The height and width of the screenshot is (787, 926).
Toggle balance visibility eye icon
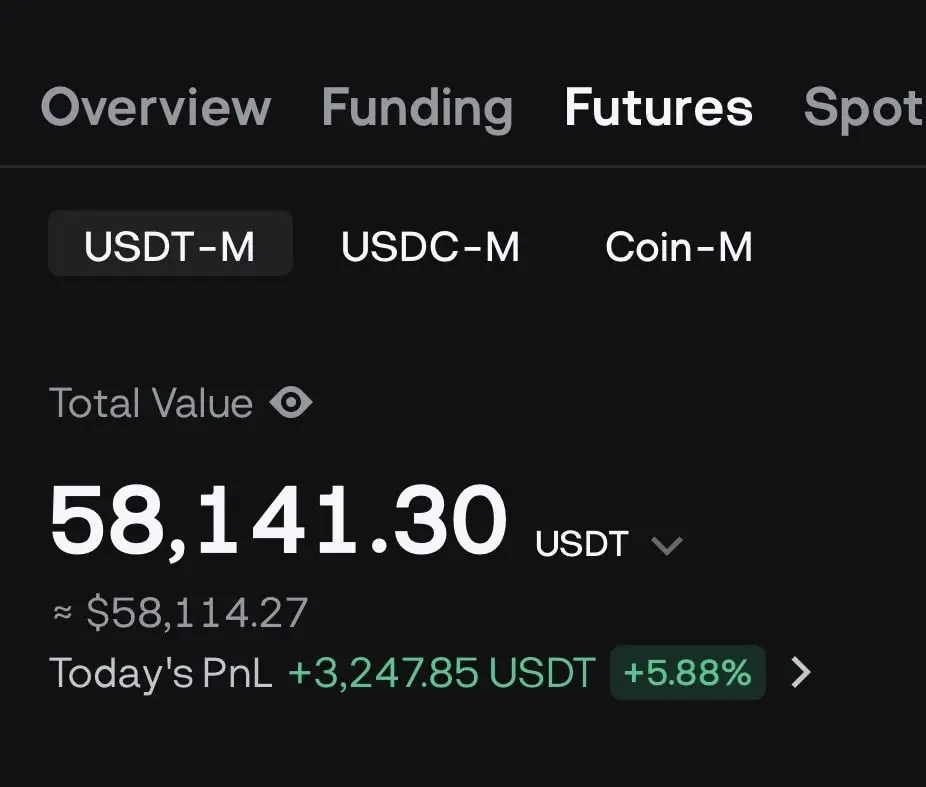tap(291, 403)
